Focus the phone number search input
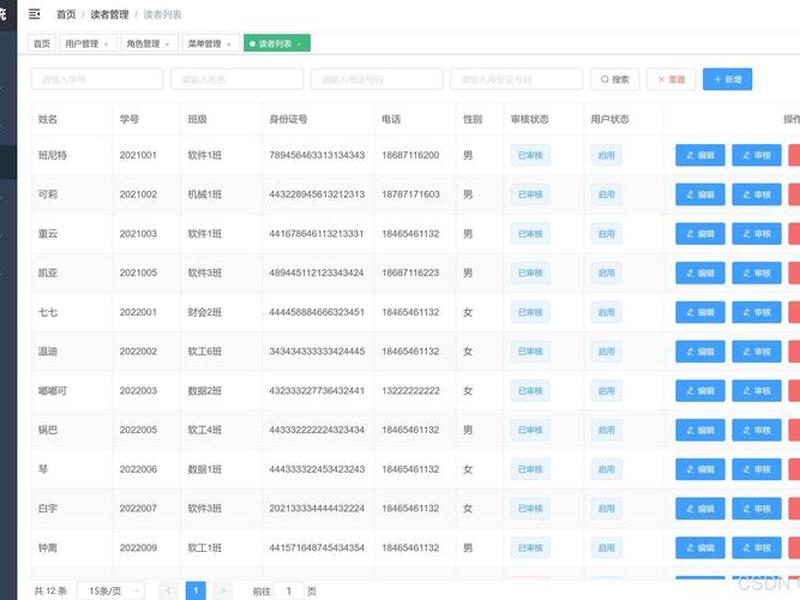This screenshot has height=600, width=800. tap(377, 79)
